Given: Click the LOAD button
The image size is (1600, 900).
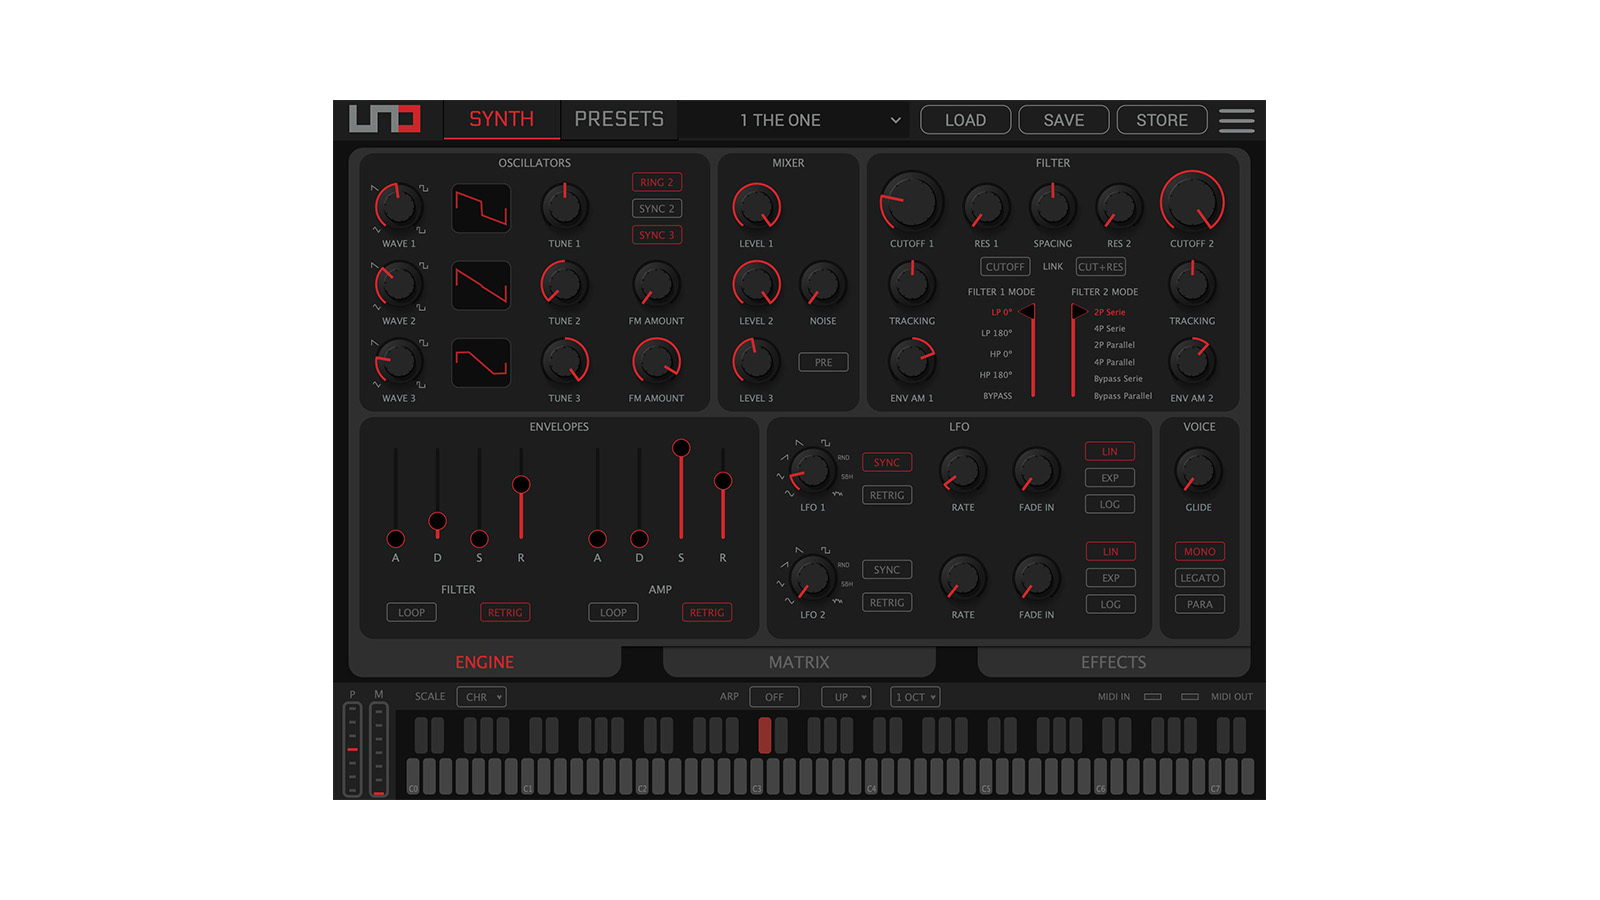Looking at the screenshot, I should 965,120.
